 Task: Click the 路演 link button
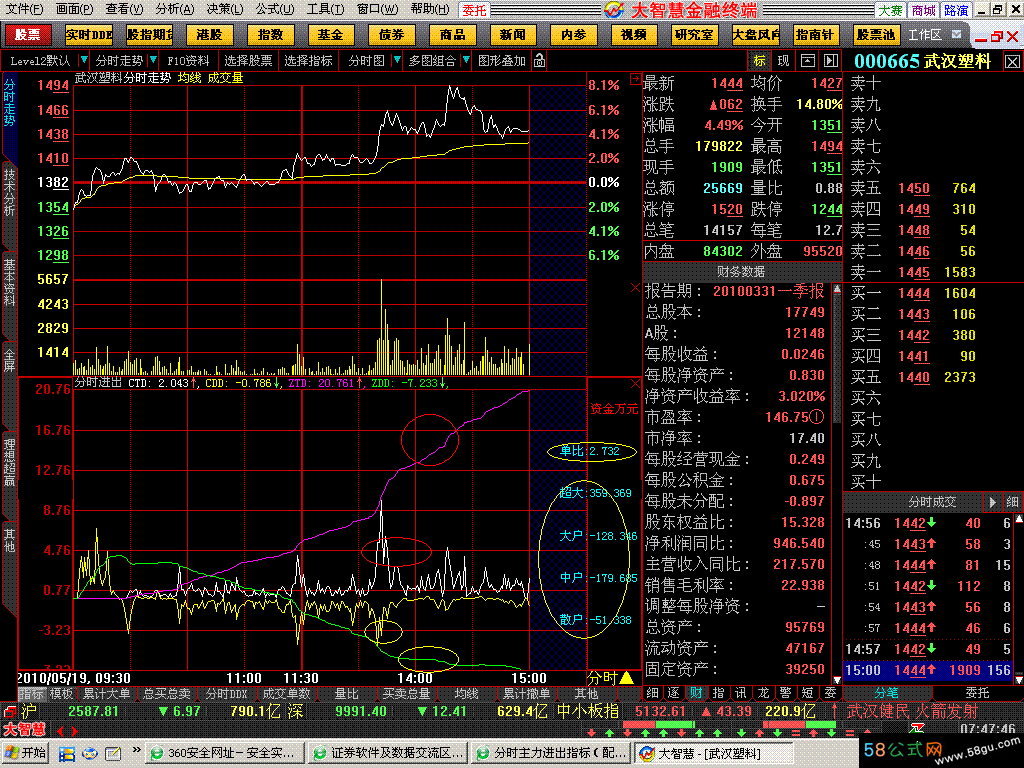956,10
